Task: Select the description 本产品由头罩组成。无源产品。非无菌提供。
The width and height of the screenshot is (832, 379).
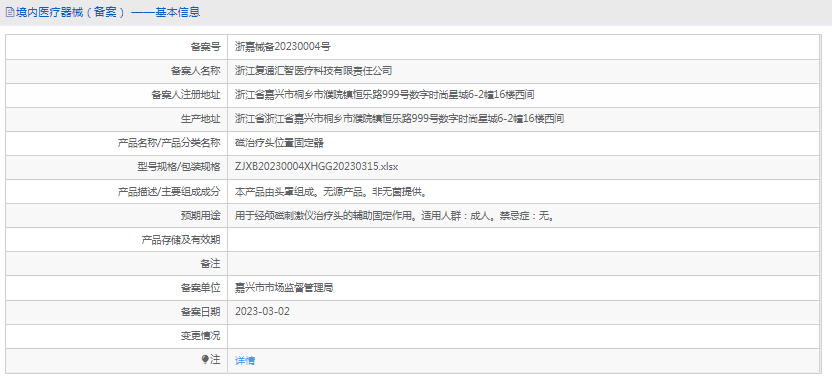Action: click(x=331, y=191)
